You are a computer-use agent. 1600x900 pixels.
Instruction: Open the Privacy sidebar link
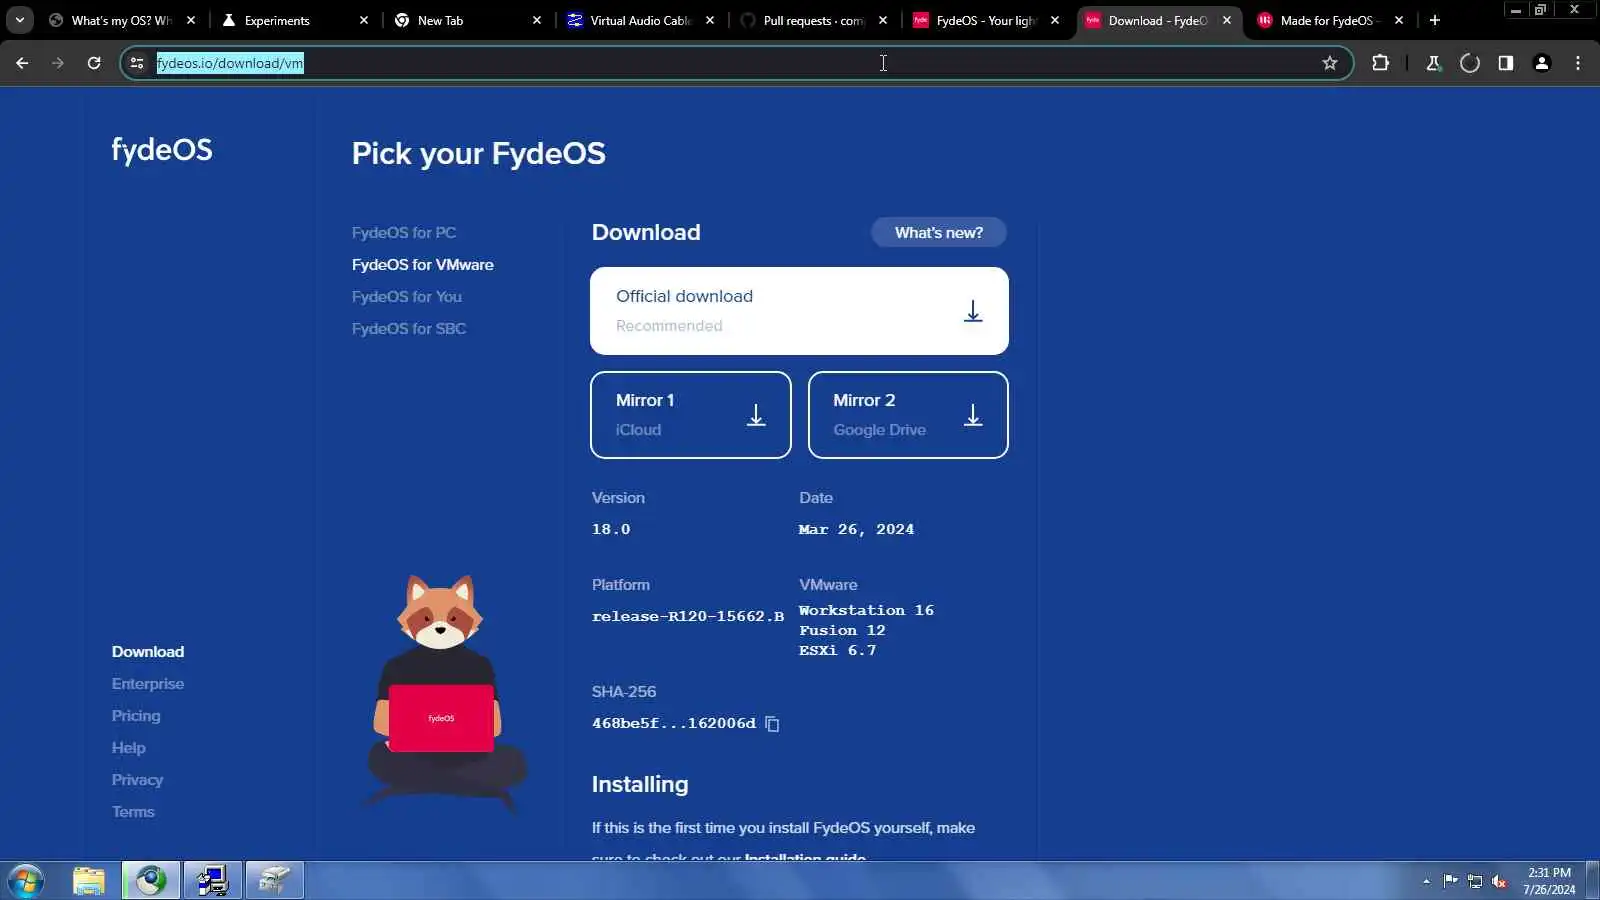click(x=137, y=779)
